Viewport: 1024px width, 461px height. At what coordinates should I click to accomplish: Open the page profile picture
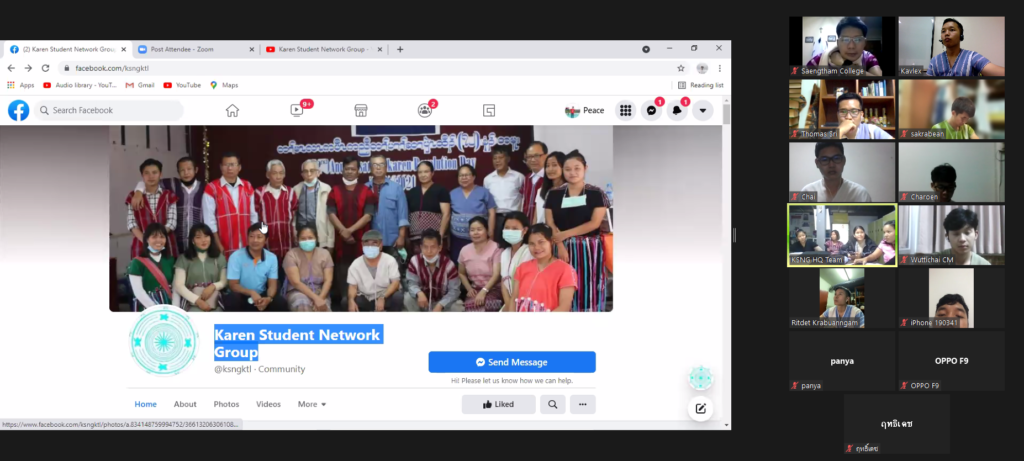point(164,340)
